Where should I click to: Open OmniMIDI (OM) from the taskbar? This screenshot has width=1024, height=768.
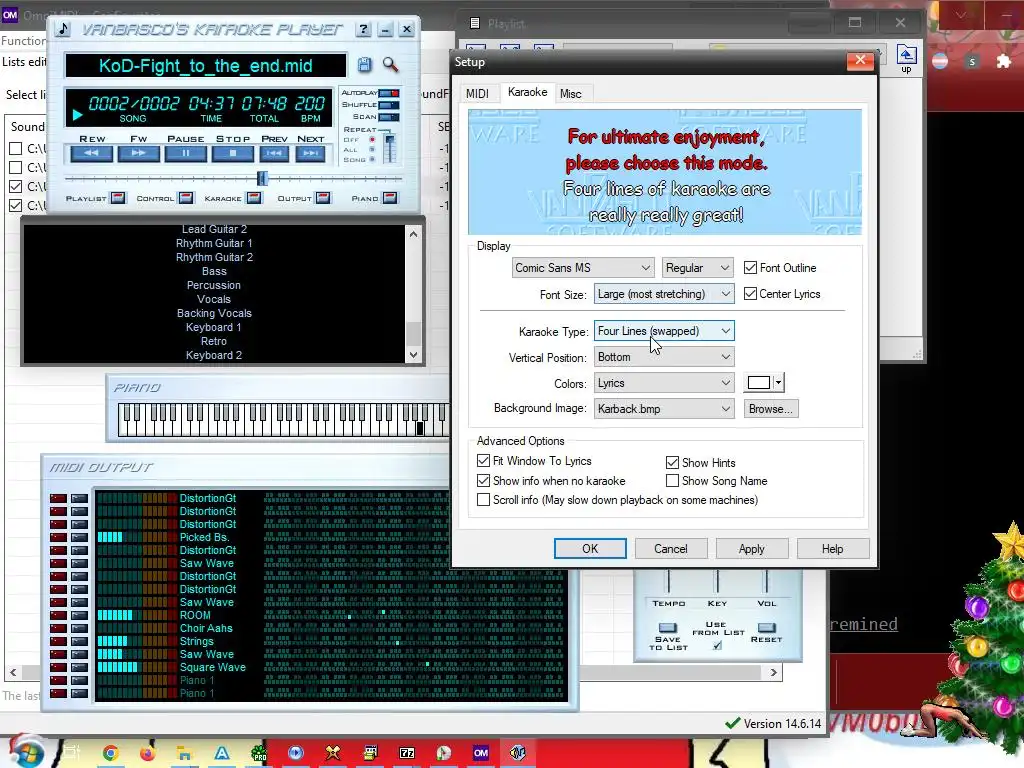[x=481, y=753]
